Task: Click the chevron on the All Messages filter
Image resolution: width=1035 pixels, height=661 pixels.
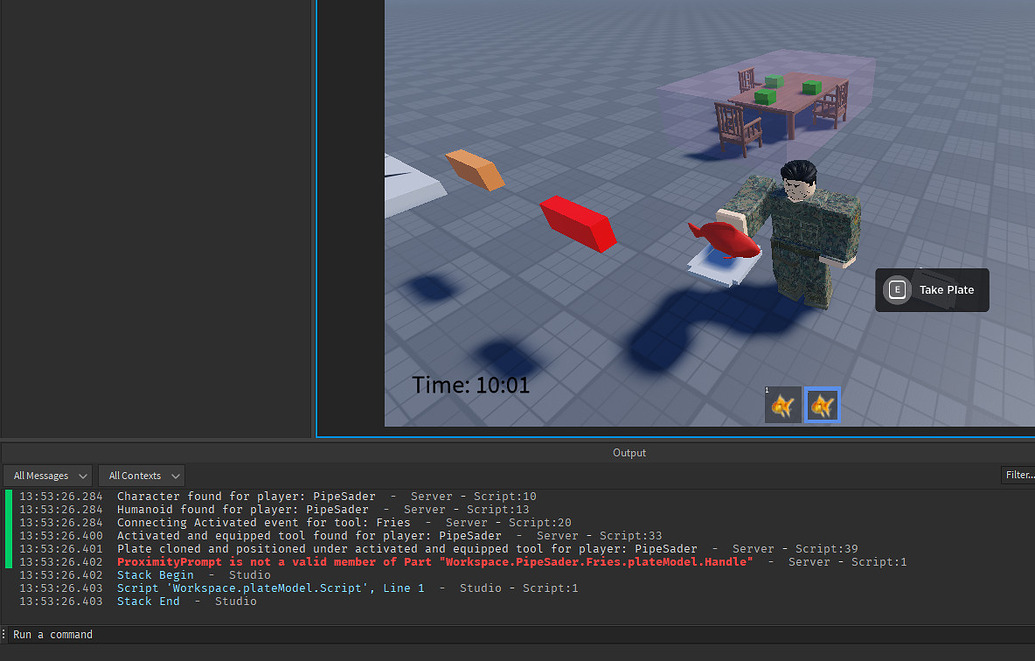Action: click(83, 475)
